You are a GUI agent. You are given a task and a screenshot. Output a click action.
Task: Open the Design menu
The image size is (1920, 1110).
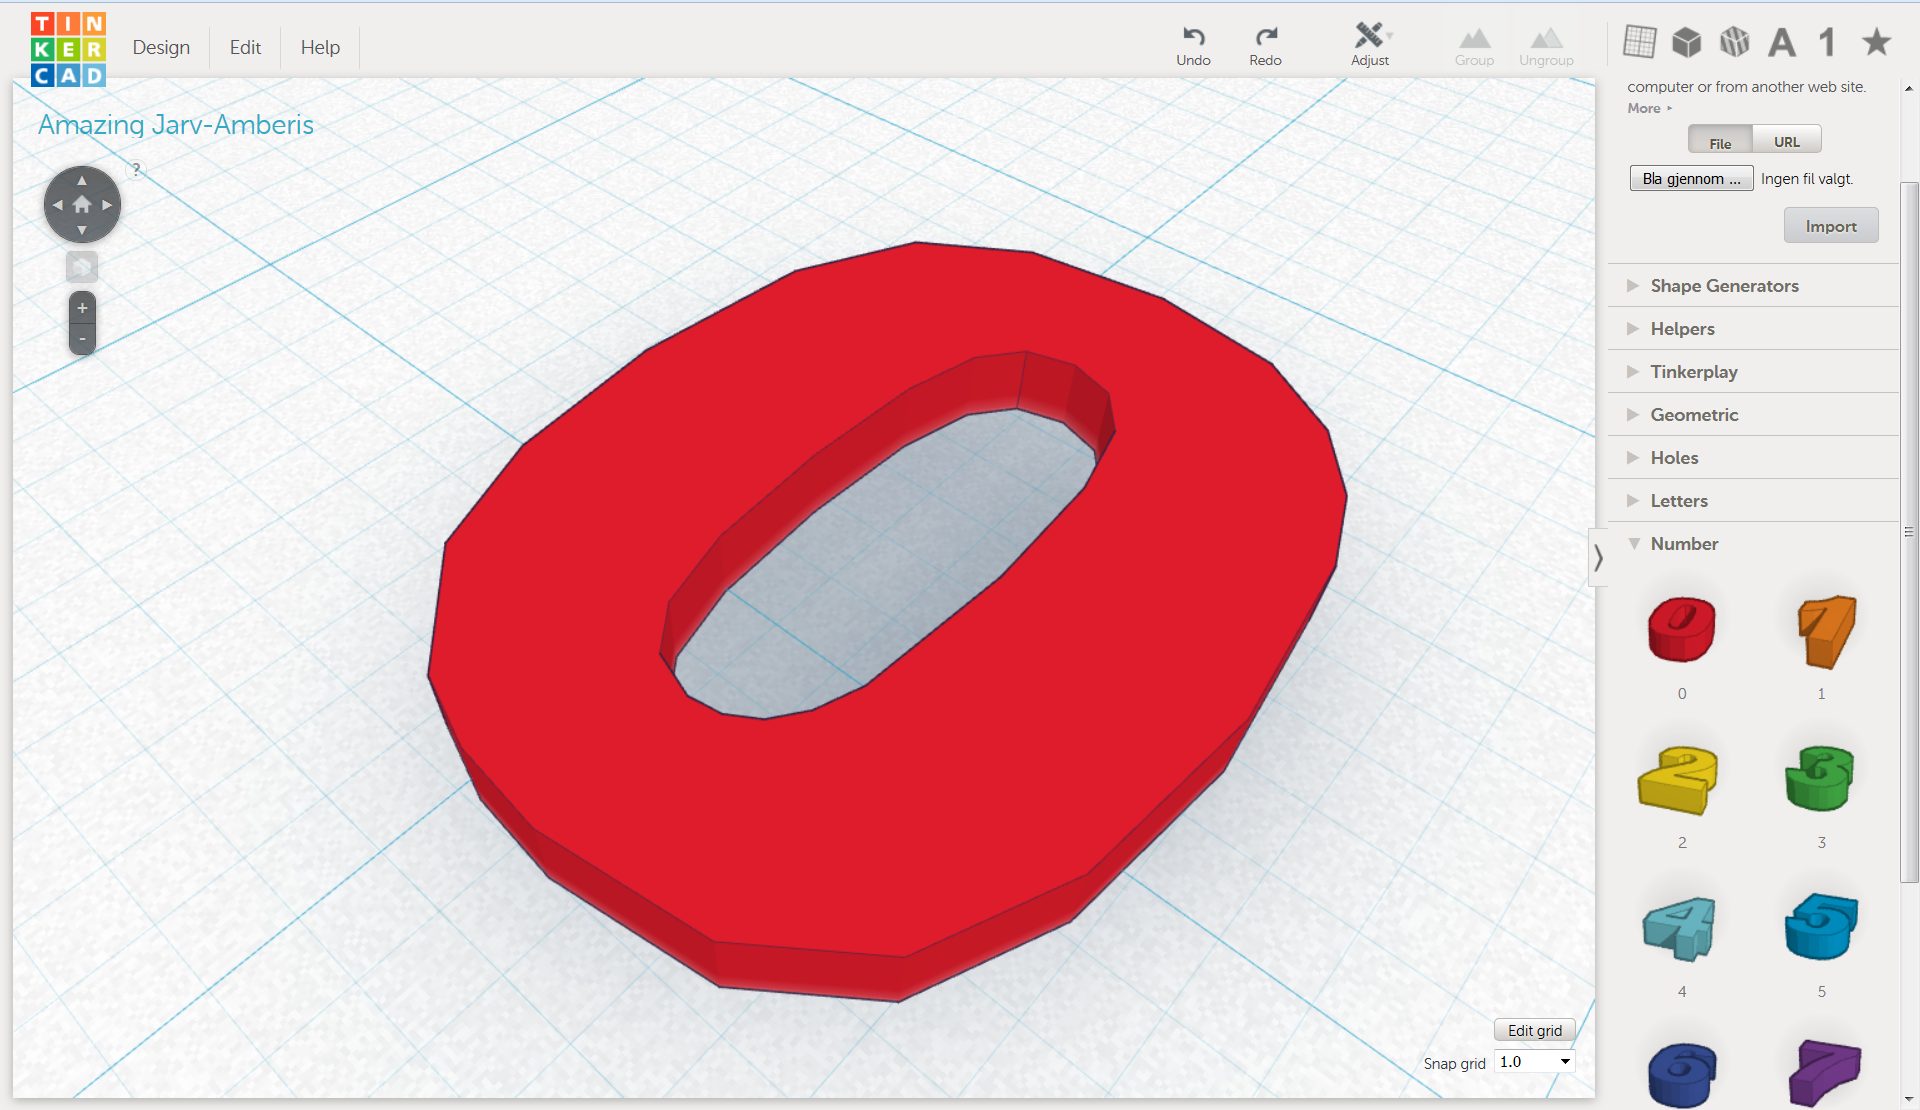(x=157, y=46)
